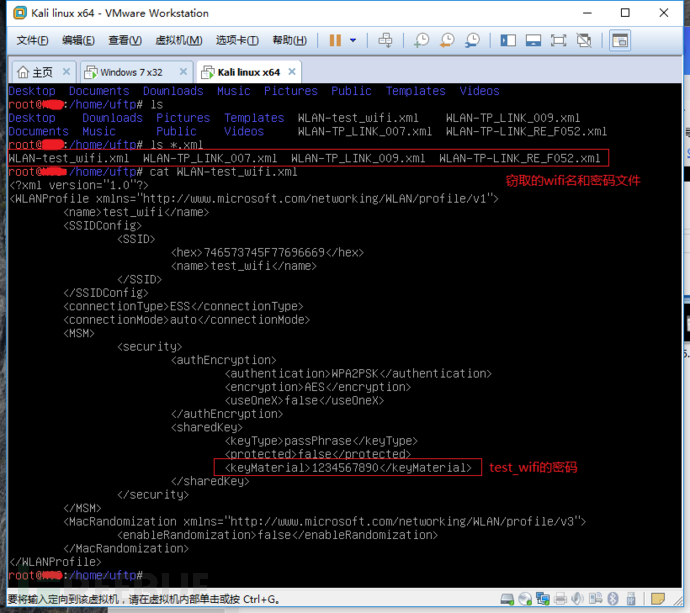Click the USB controller status icon
Viewport: 690px width, 613px height.
click(631, 599)
